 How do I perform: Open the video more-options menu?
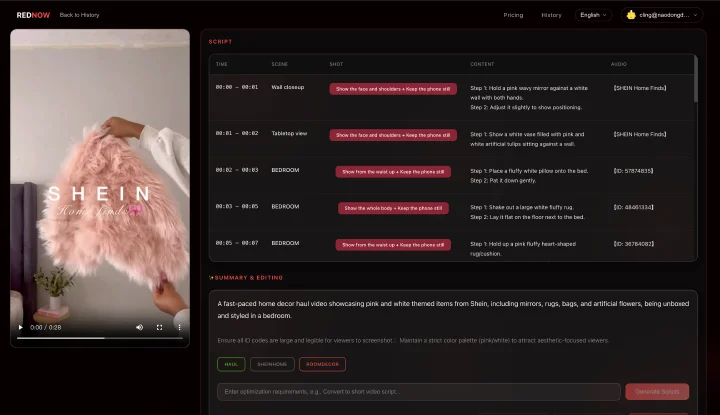coord(179,327)
